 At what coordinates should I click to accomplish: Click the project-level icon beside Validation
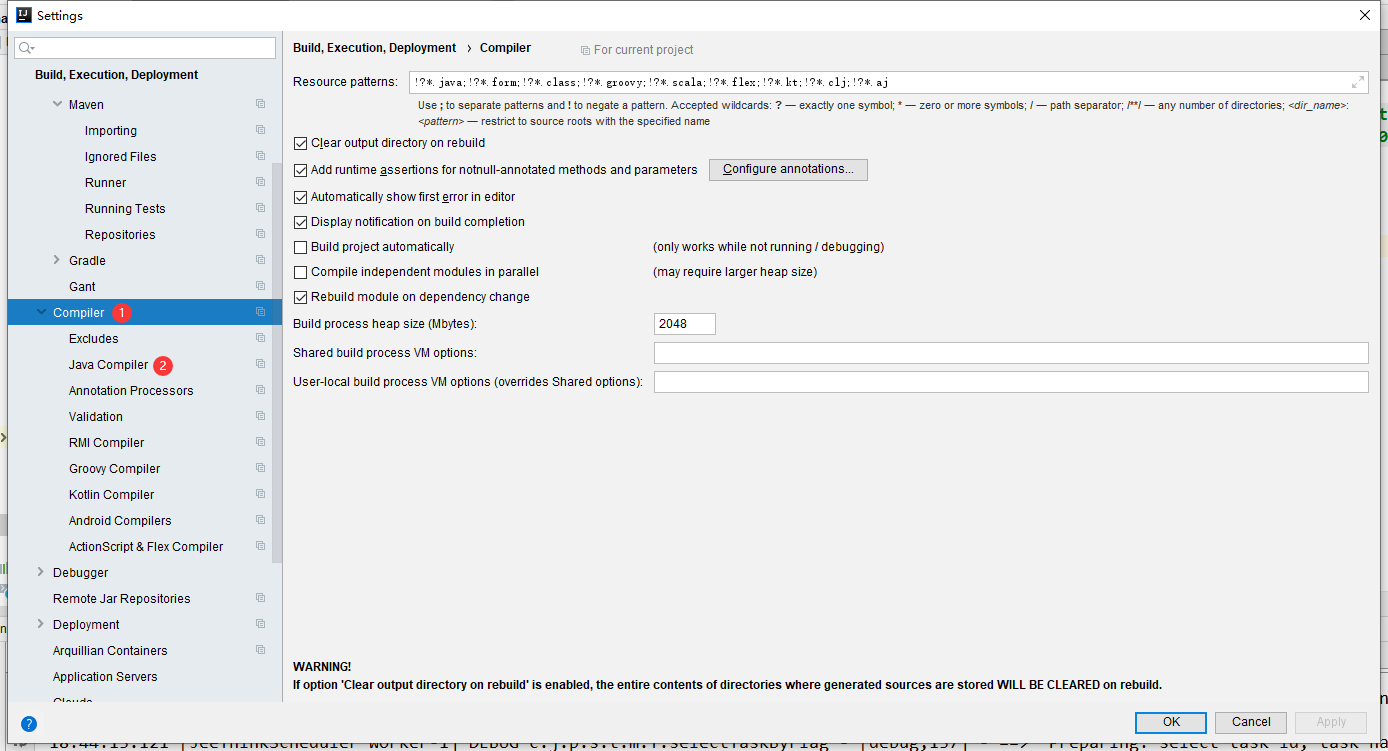[x=260, y=416]
